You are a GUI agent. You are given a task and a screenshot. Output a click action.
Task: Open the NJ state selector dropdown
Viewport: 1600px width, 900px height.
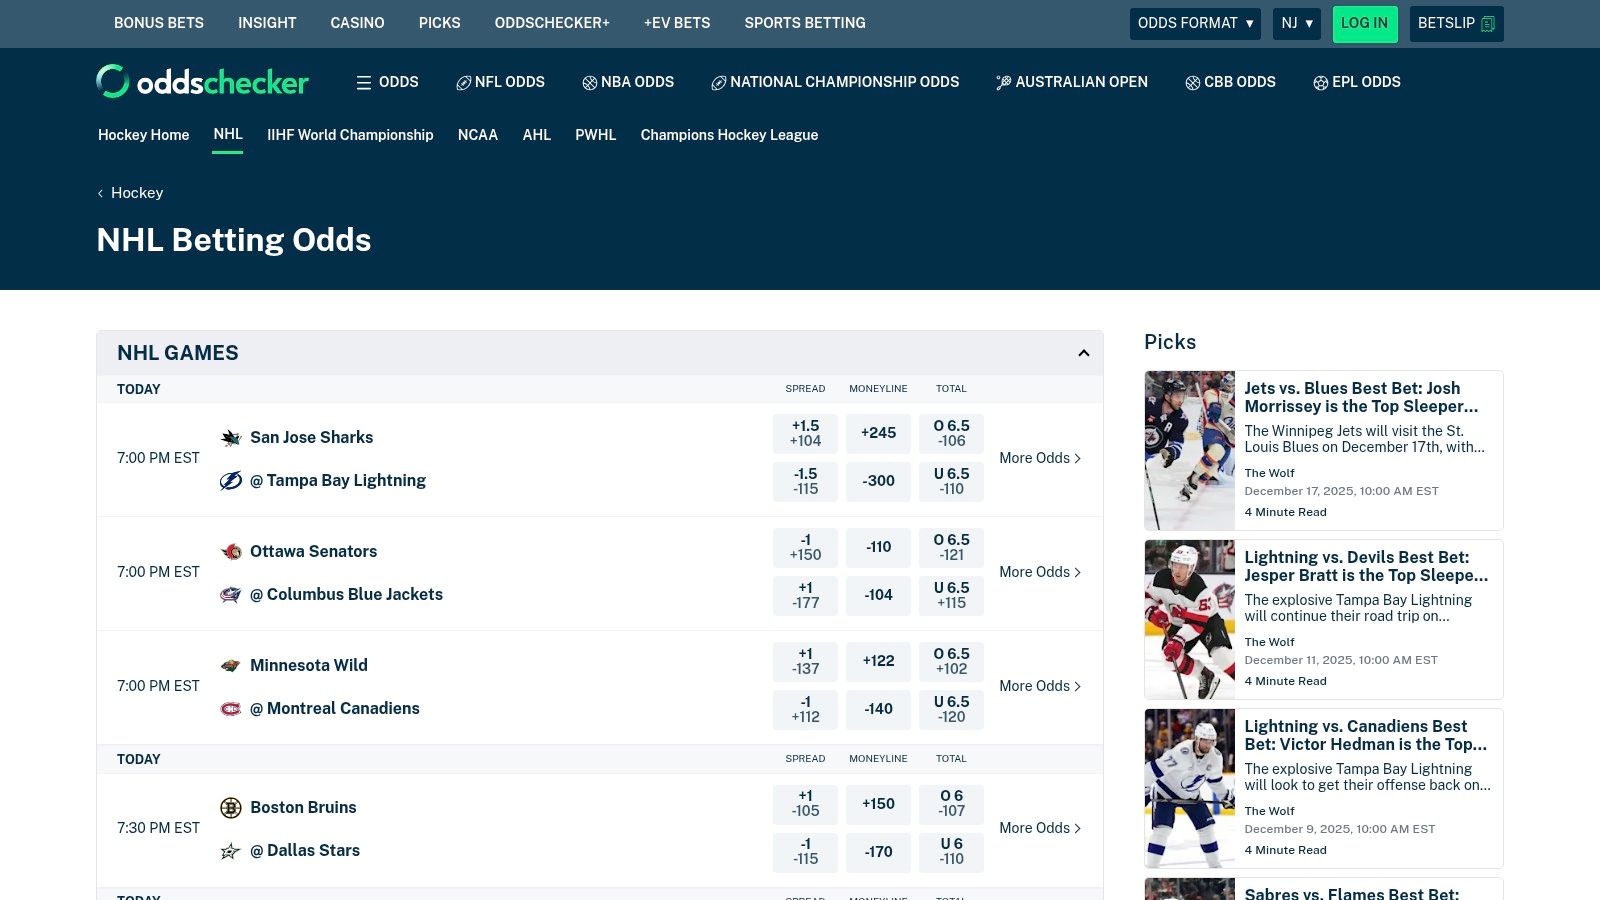tap(1297, 23)
